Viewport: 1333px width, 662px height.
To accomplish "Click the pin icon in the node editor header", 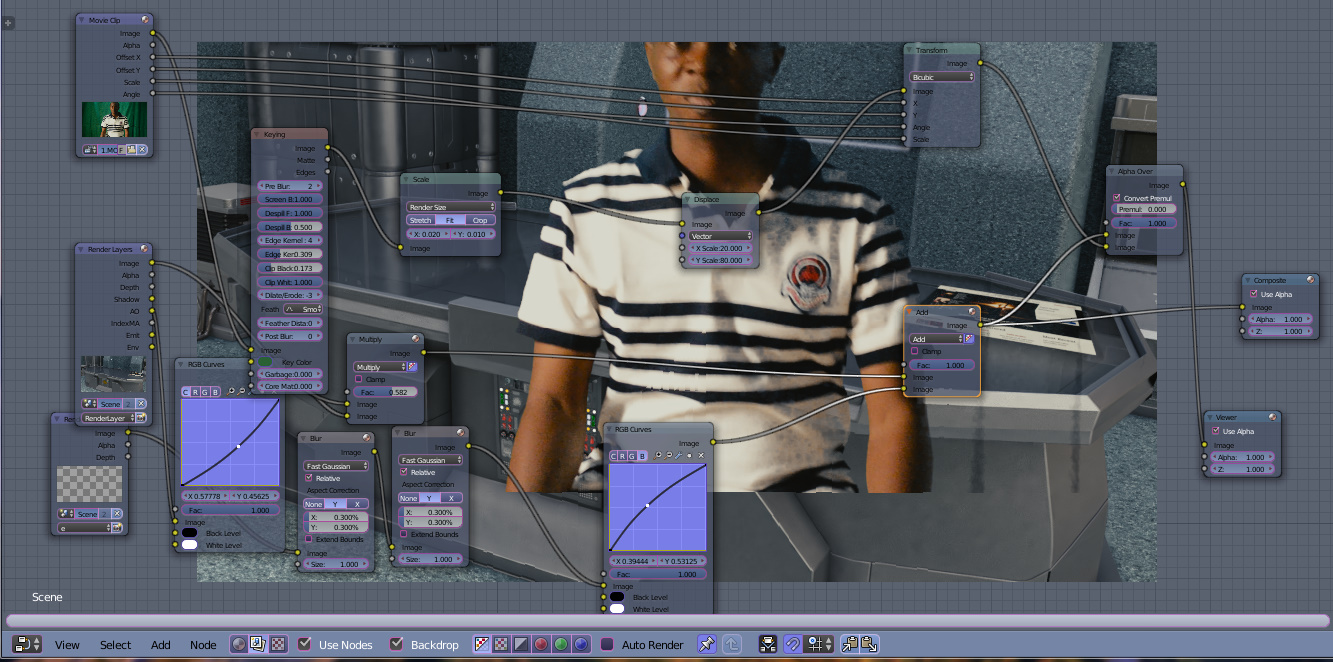I will [x=706, y=644].
